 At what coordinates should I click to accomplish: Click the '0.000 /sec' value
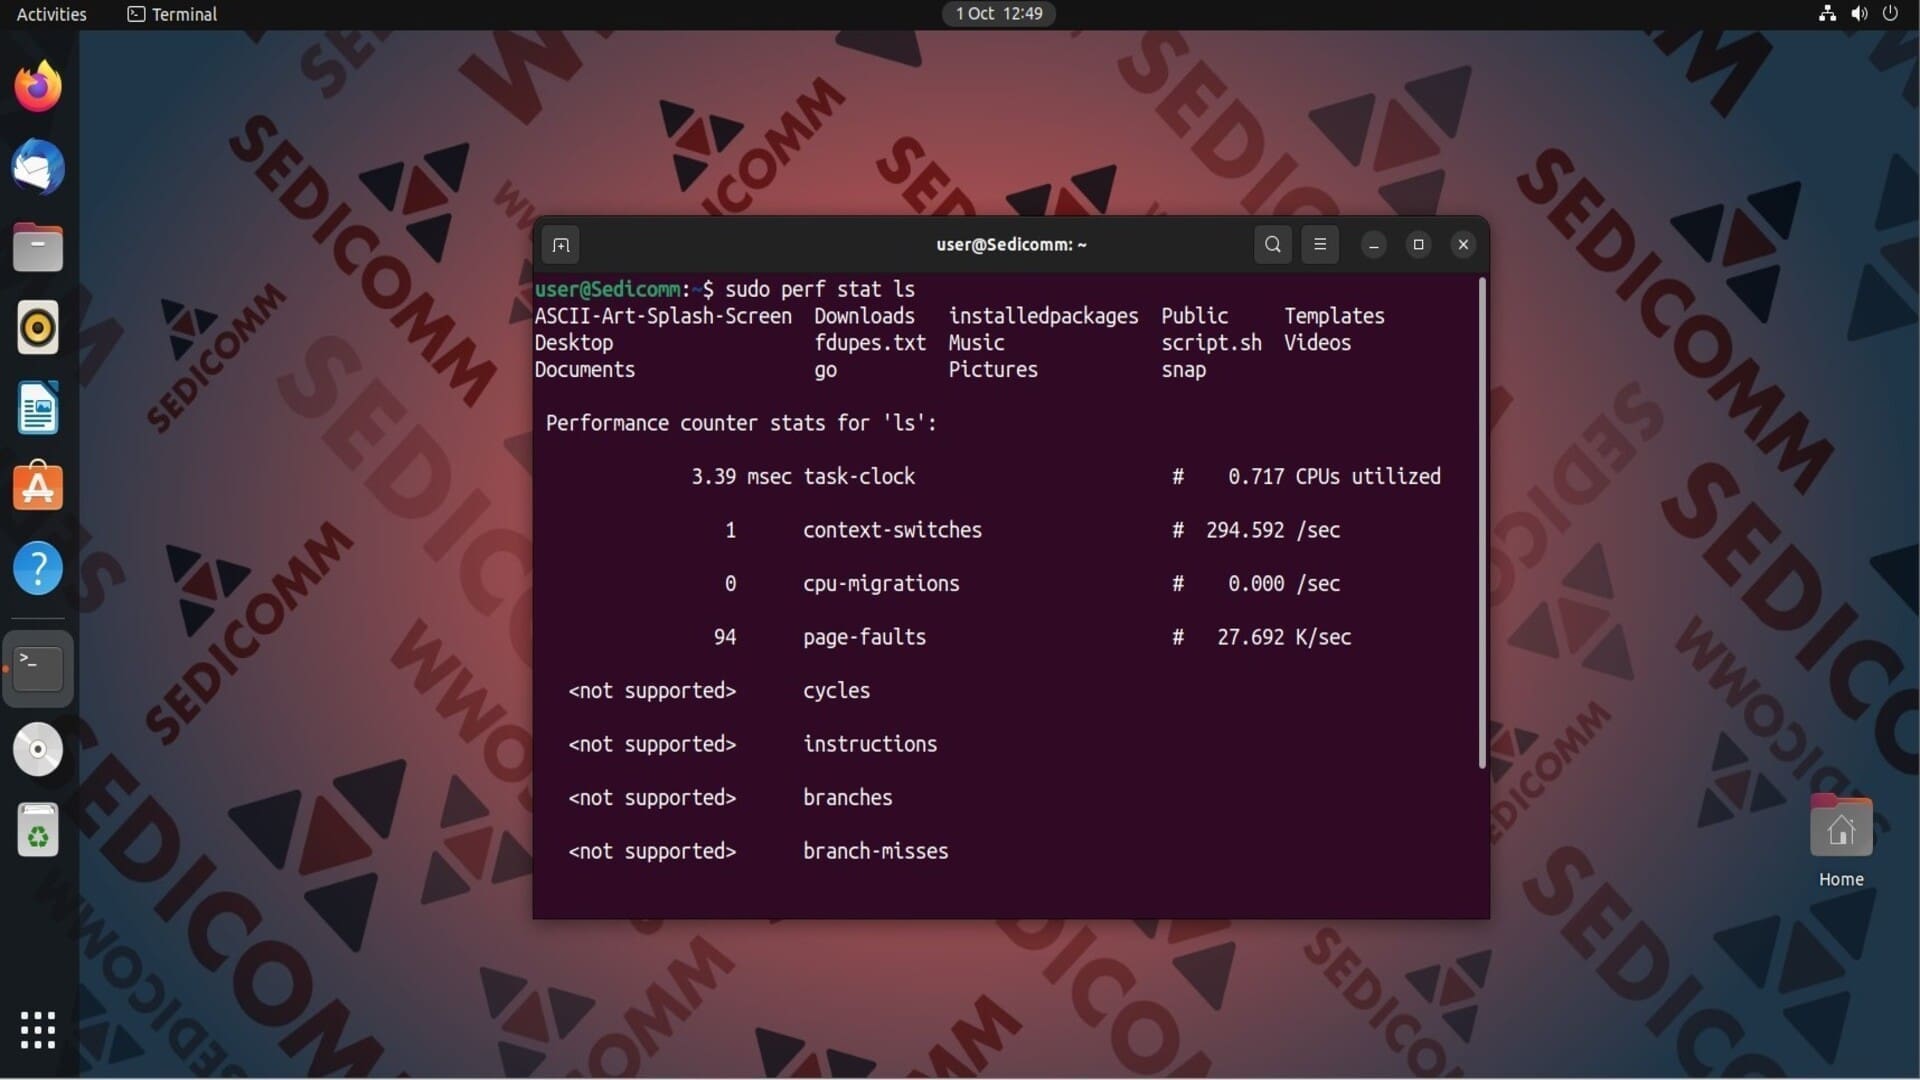point(1284,584)
